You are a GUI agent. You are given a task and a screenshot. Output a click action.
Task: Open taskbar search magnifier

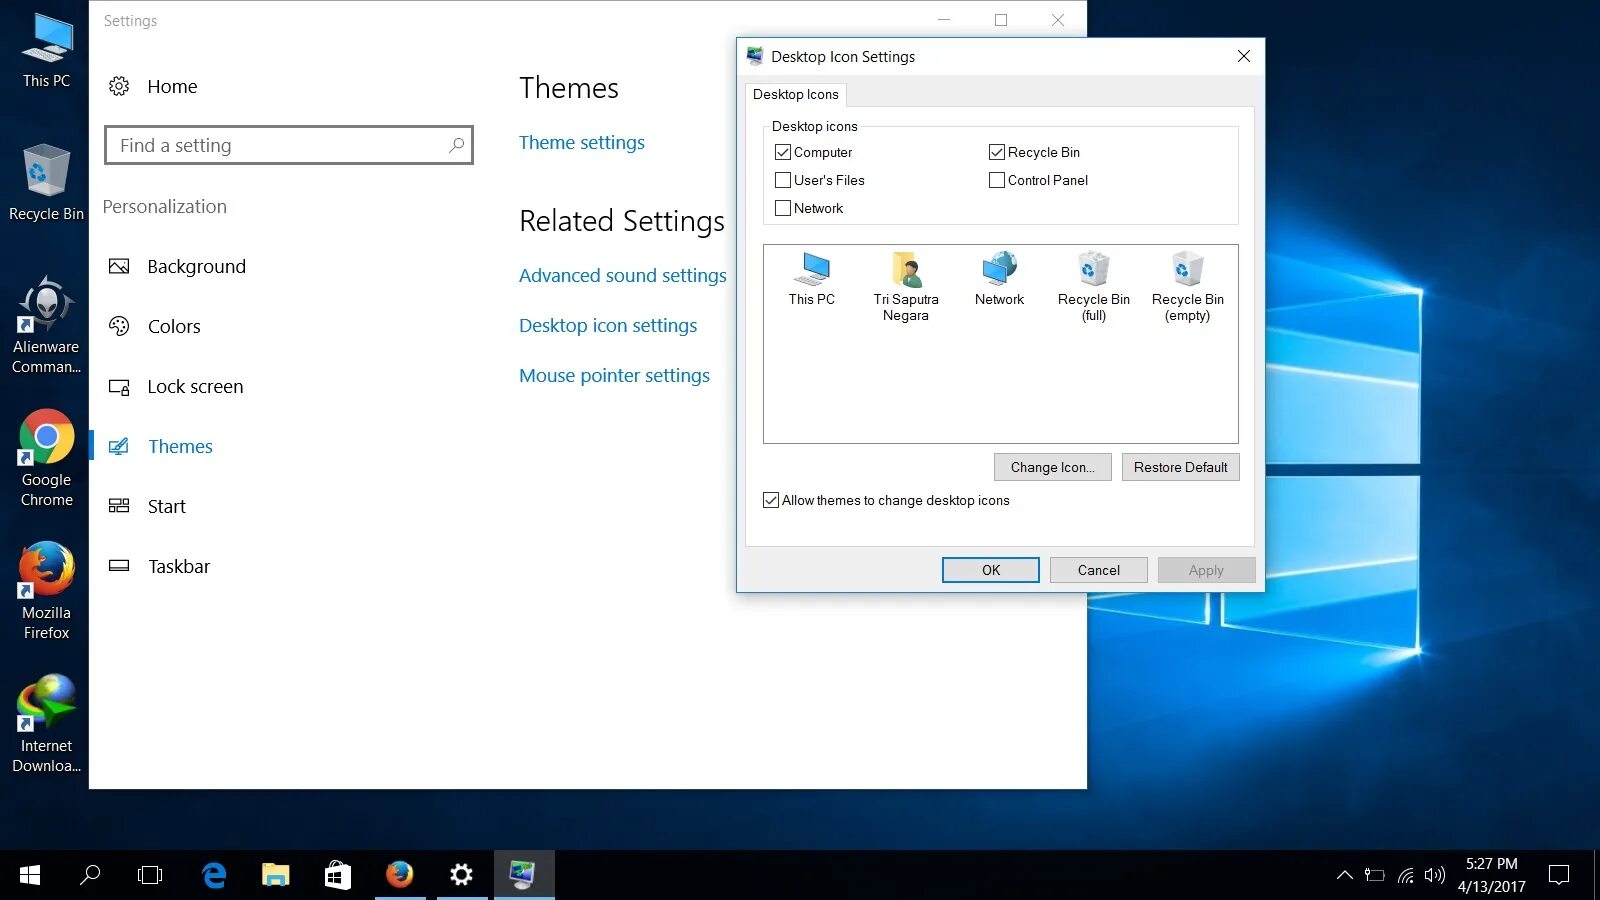click(90, 875)
